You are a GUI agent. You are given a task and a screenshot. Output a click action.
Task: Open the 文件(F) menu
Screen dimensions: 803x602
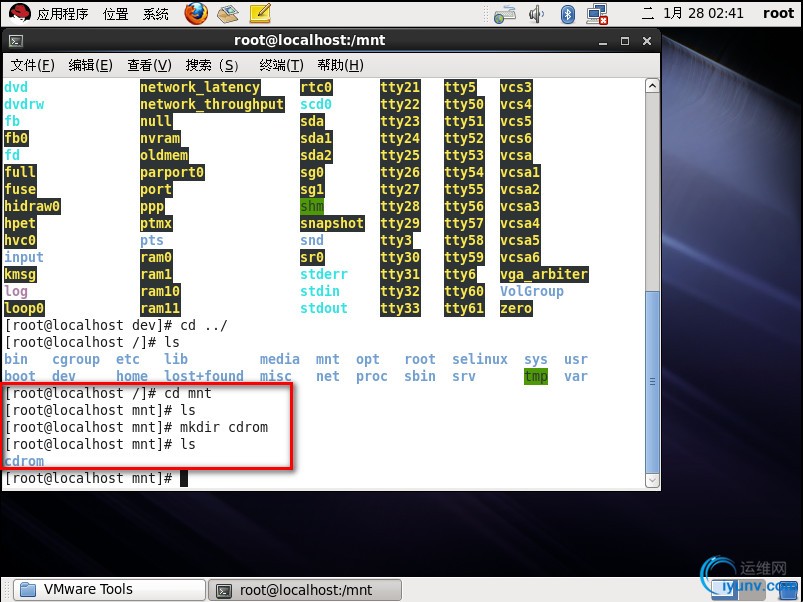(x=33, y=65)
